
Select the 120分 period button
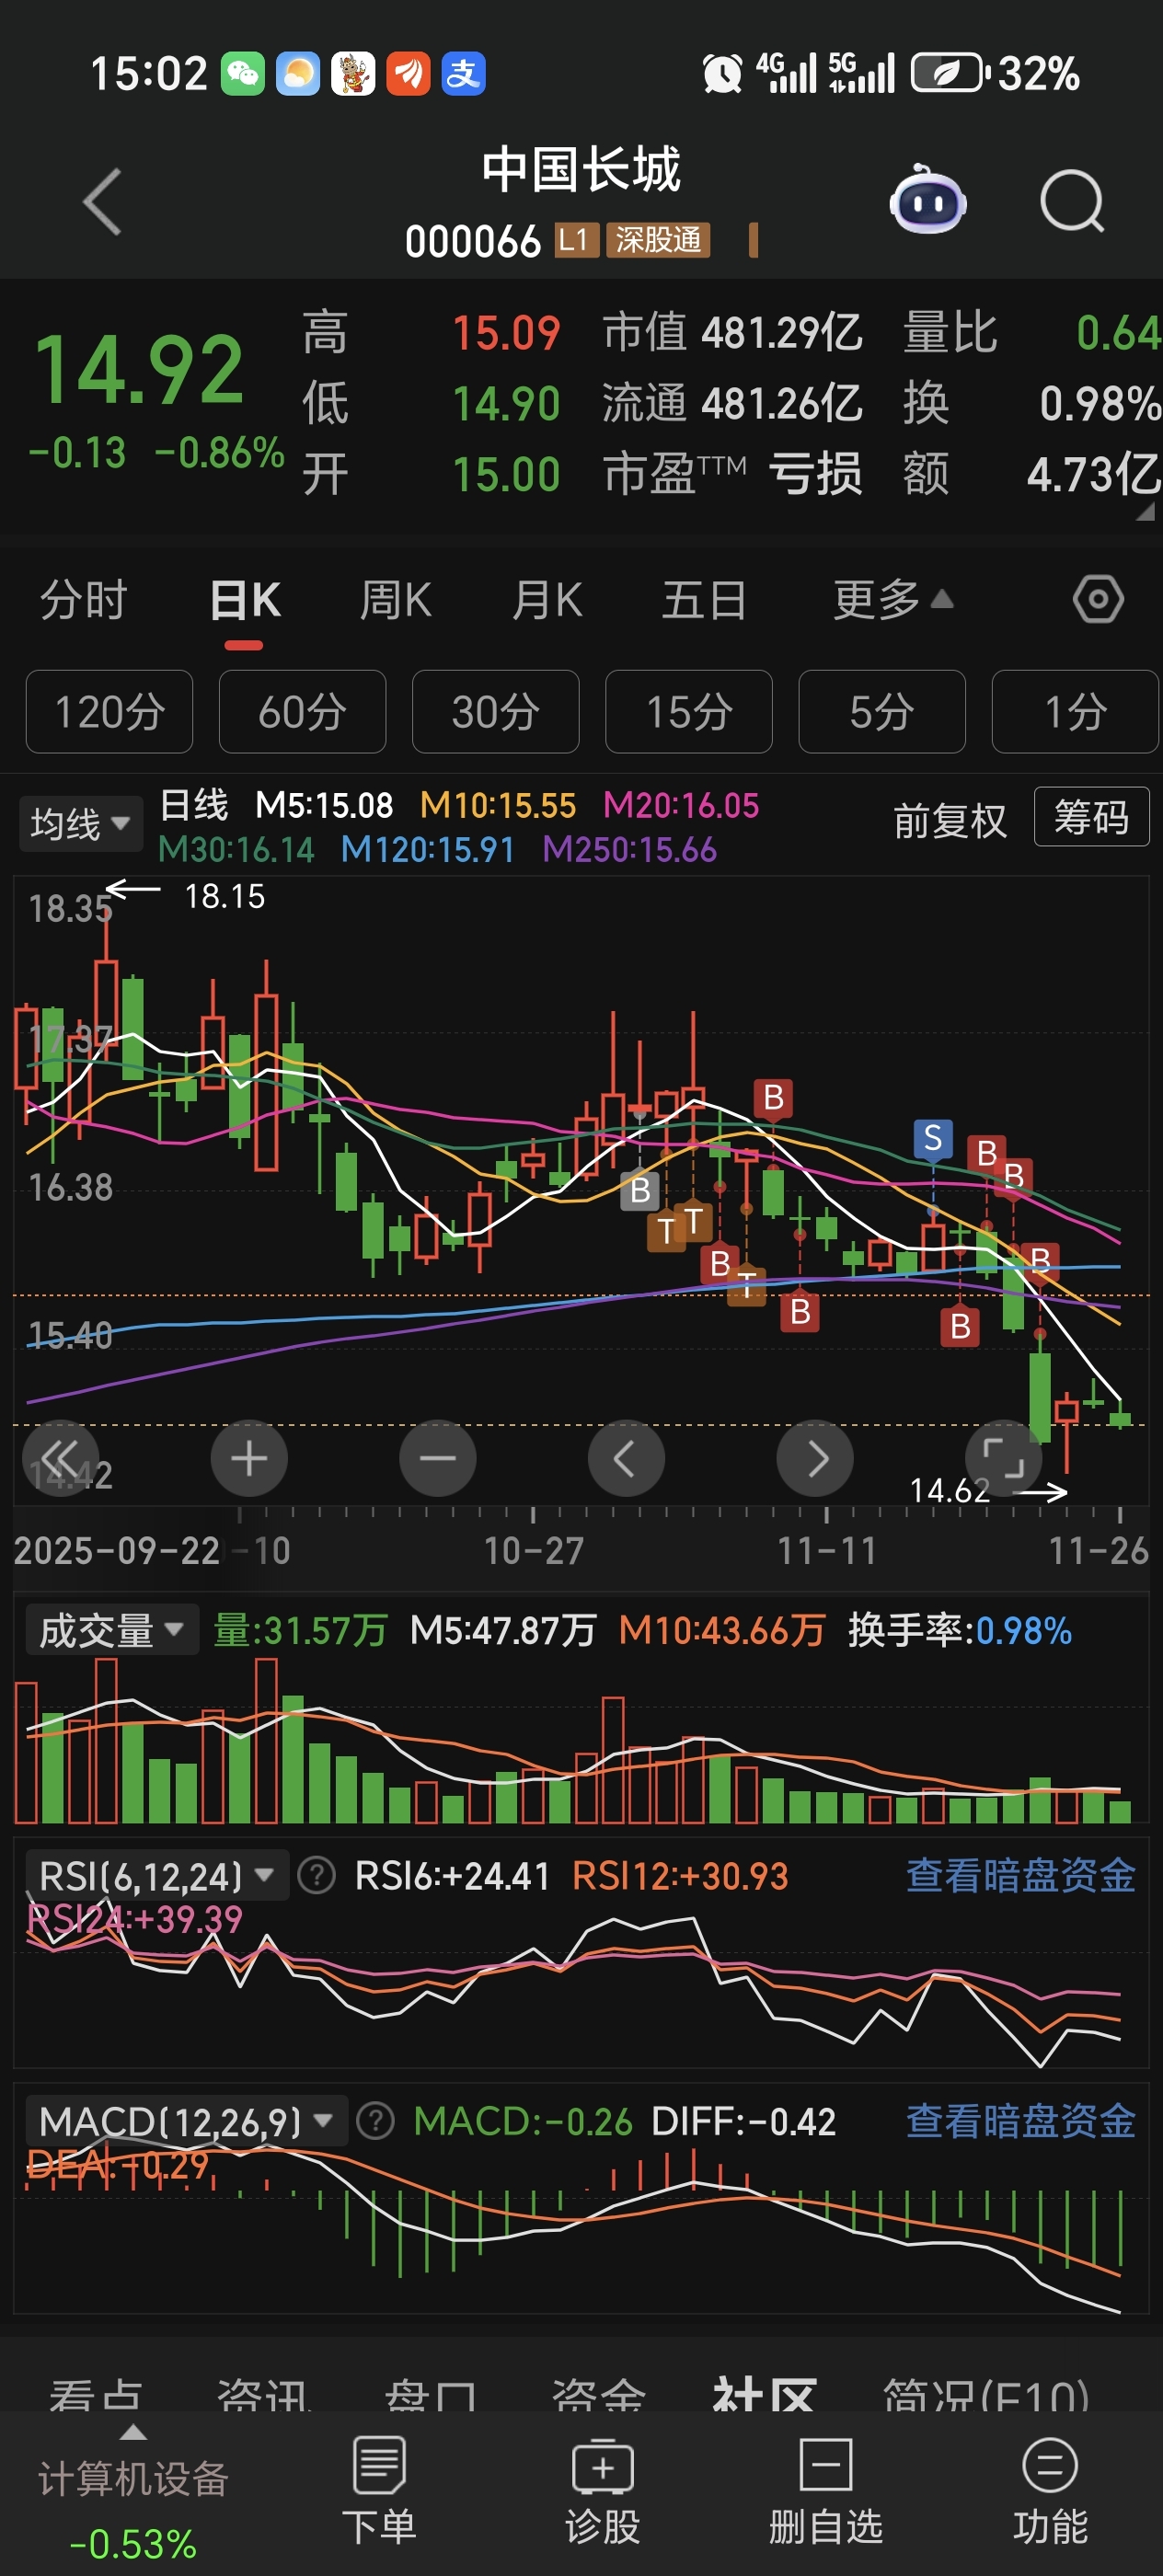click(x=109, y=712)
